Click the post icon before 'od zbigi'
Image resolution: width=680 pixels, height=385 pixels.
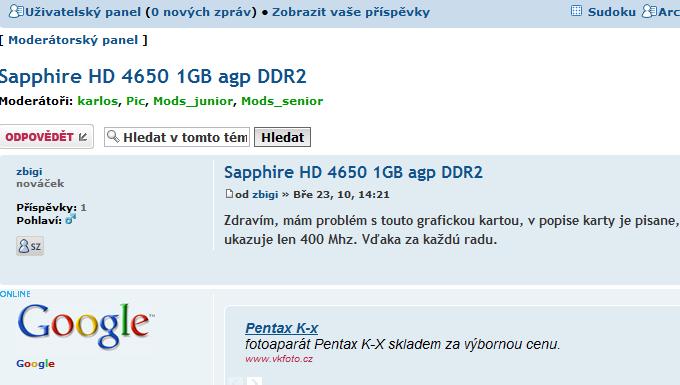(x=229, y=194)
